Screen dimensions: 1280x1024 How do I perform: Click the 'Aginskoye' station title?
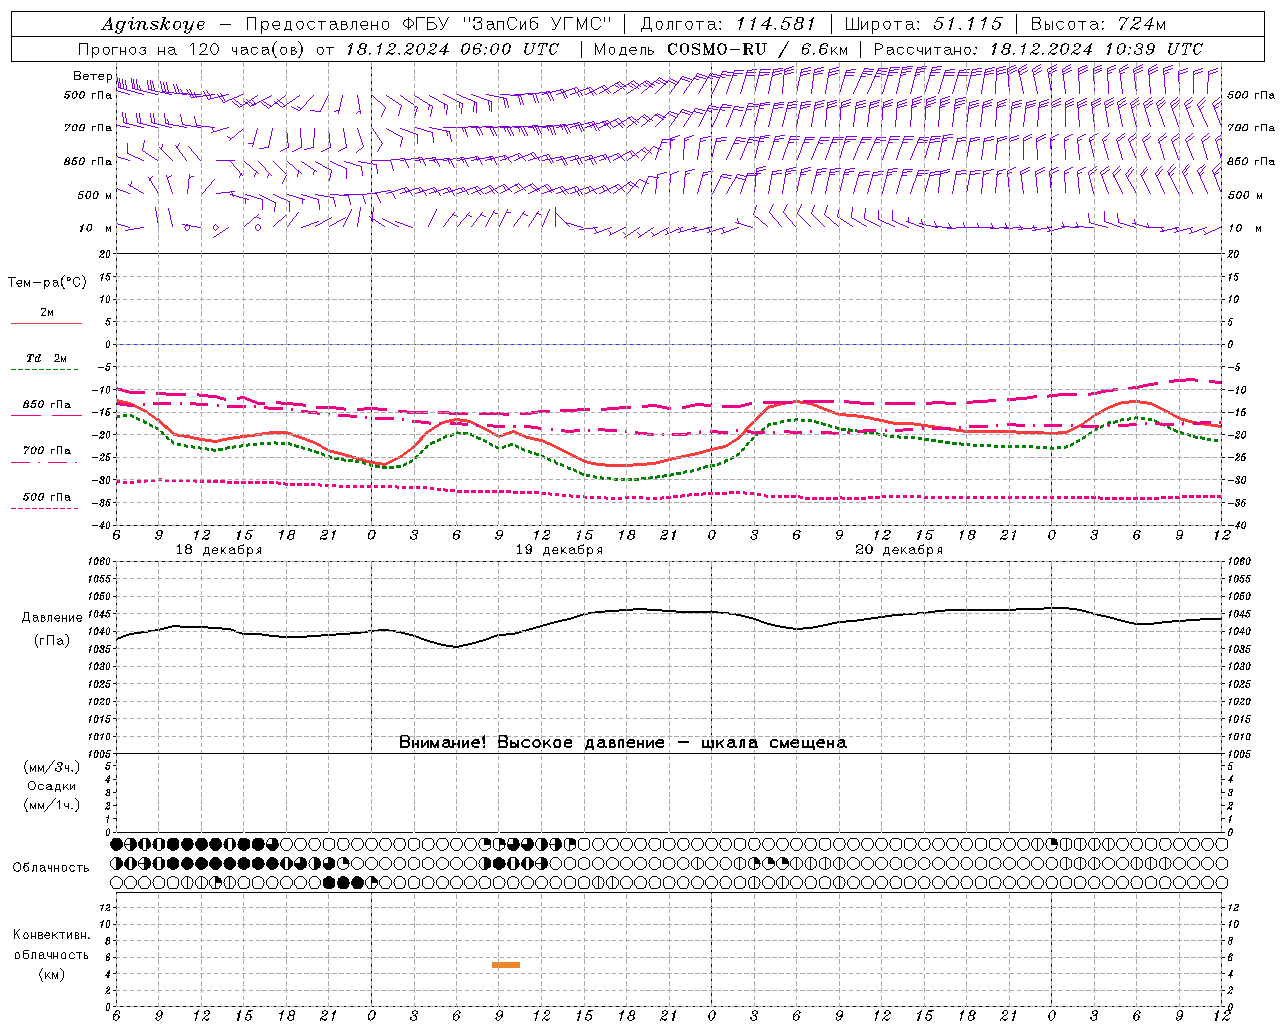[x=153, y=24]
